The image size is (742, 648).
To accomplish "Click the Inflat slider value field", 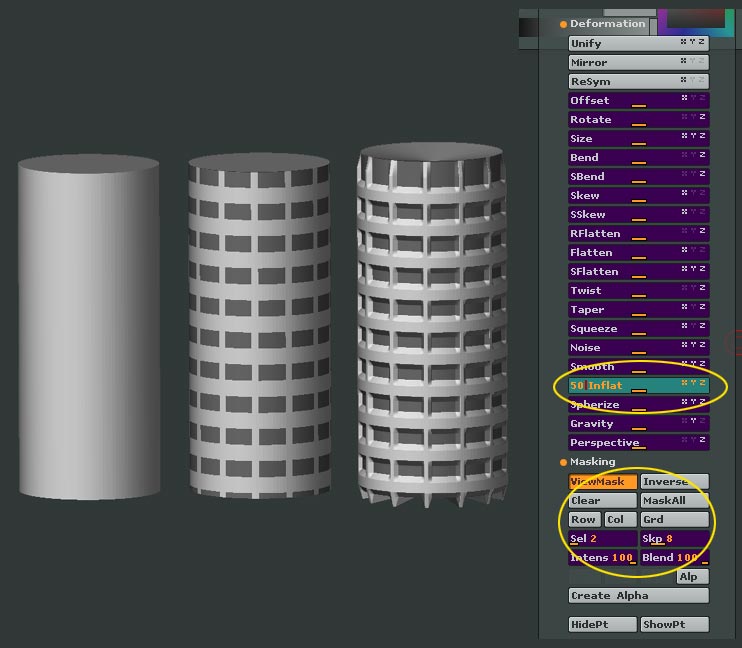I will tap(638, 385).
